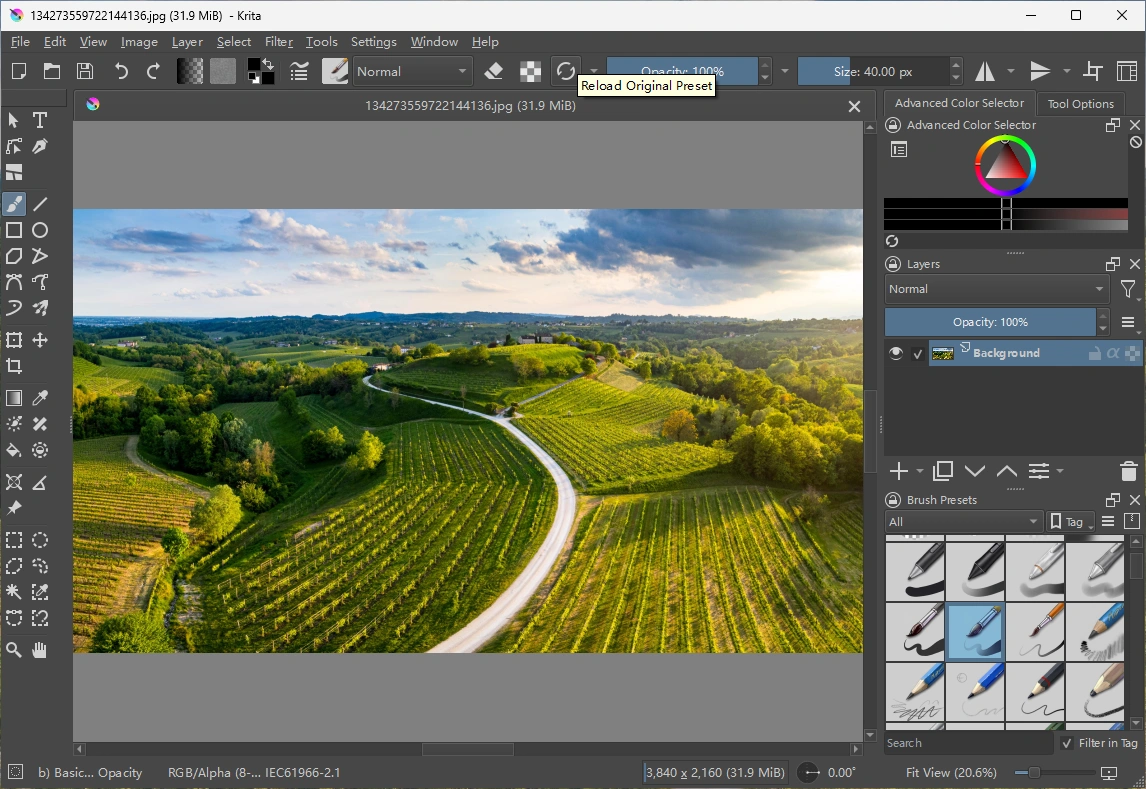Select the Crop tool
1146x789 pixels.
pos(14,366)
